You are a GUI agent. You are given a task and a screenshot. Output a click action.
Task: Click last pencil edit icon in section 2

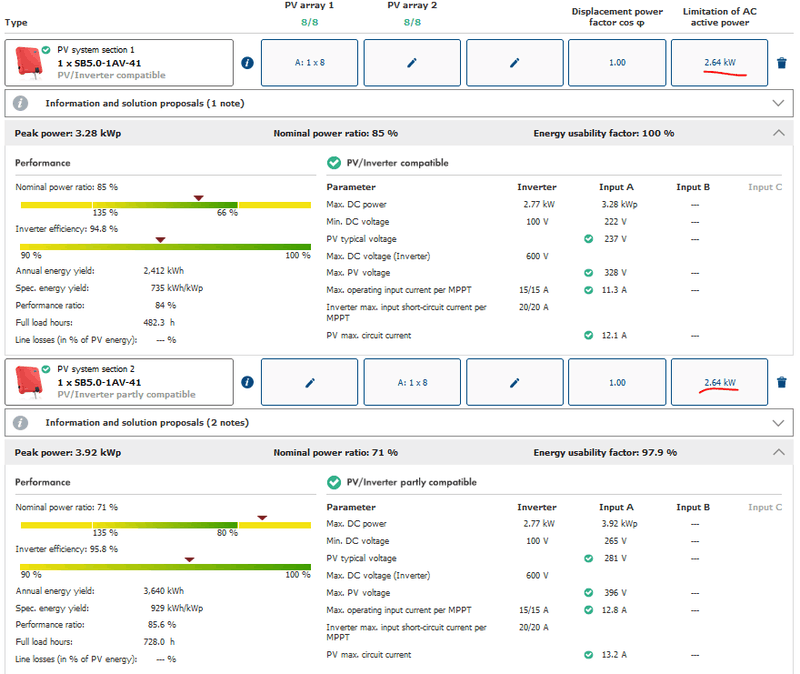(x=515, y=382)
